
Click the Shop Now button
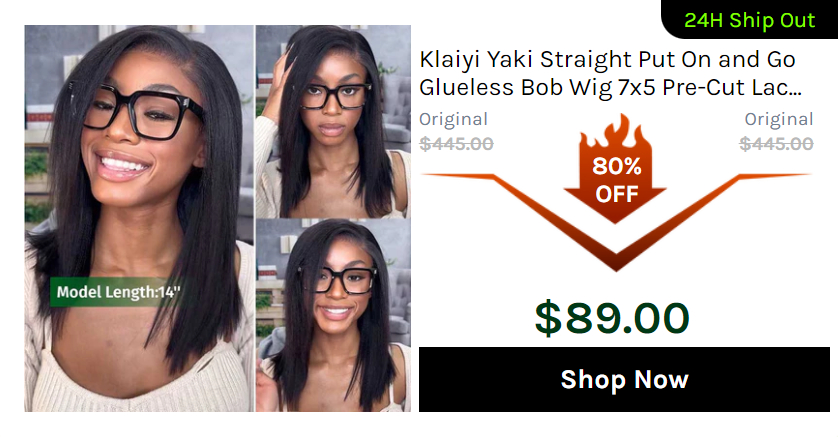pos(624,379)
